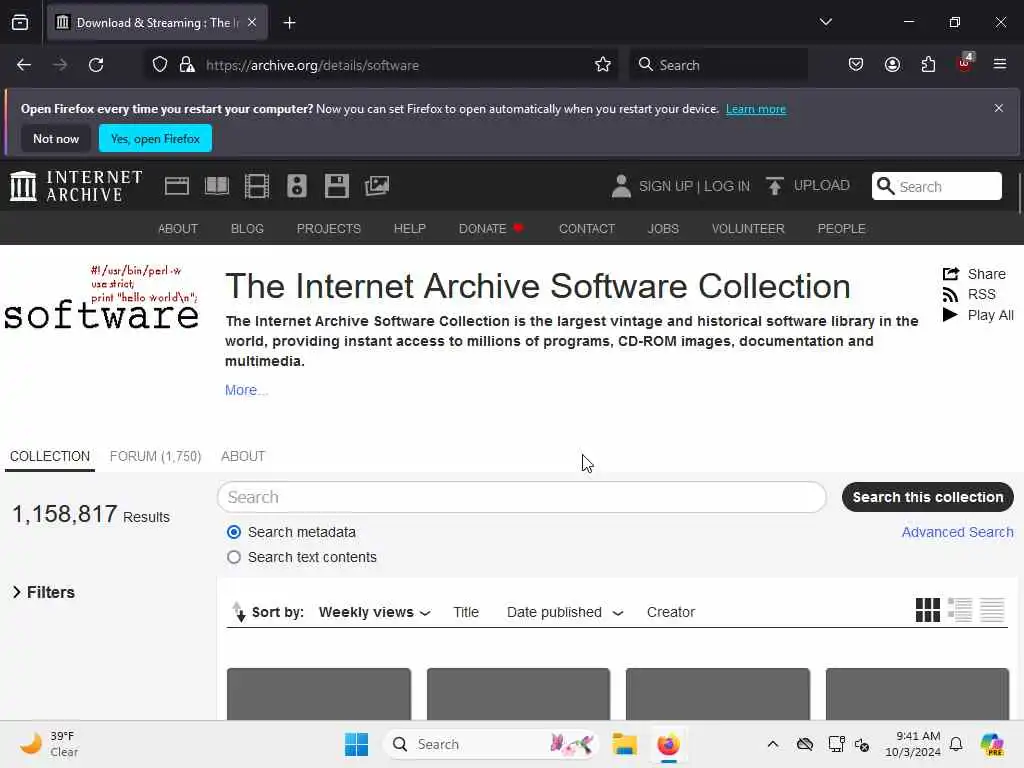Click the Search this collection button
Screen dimensions: 1024x768
(x=927, y=497)
